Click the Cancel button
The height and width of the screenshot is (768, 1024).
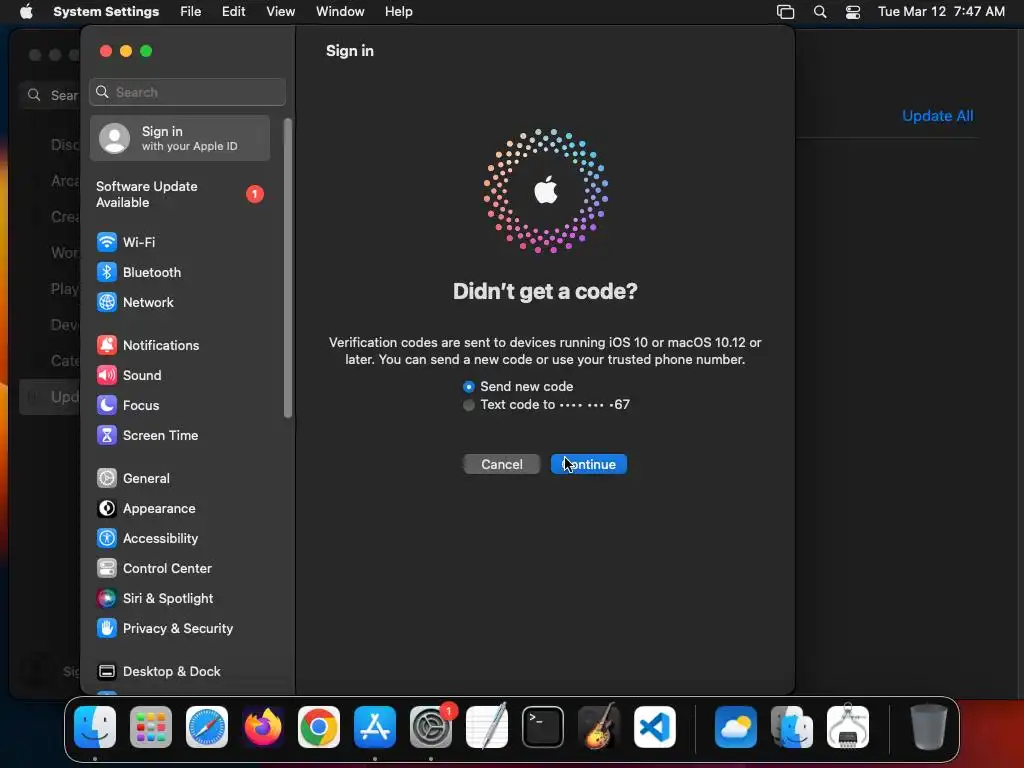(502, 464)
